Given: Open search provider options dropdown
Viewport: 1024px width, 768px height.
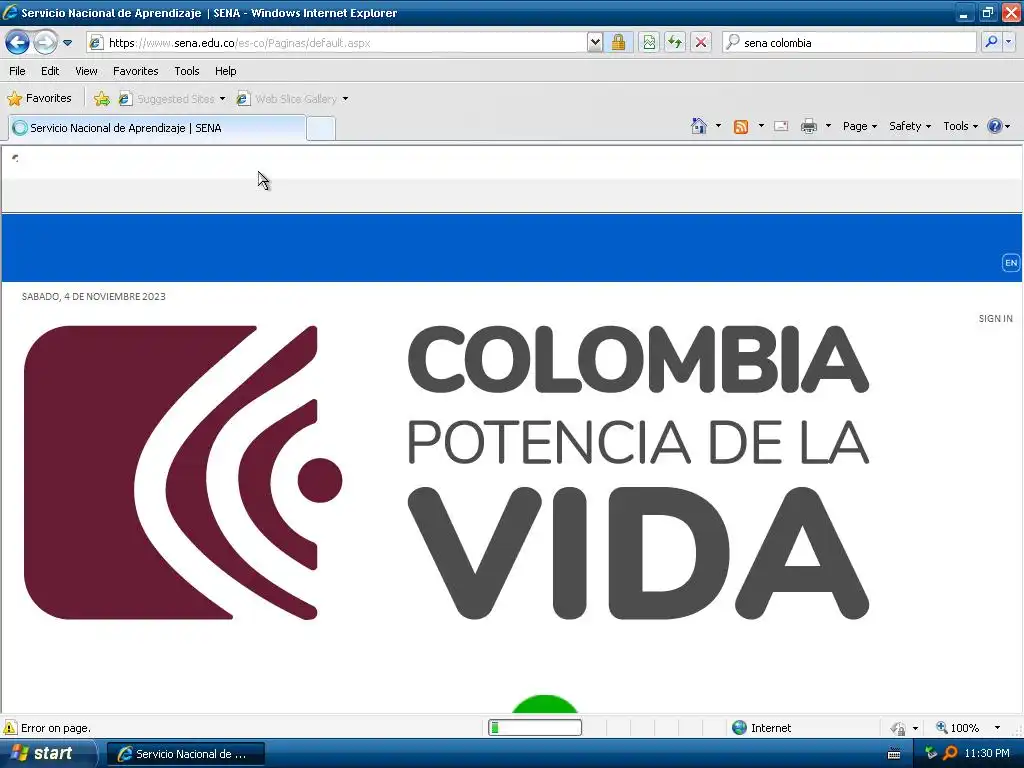Looking at the screenshot, I should (1009, 42).
